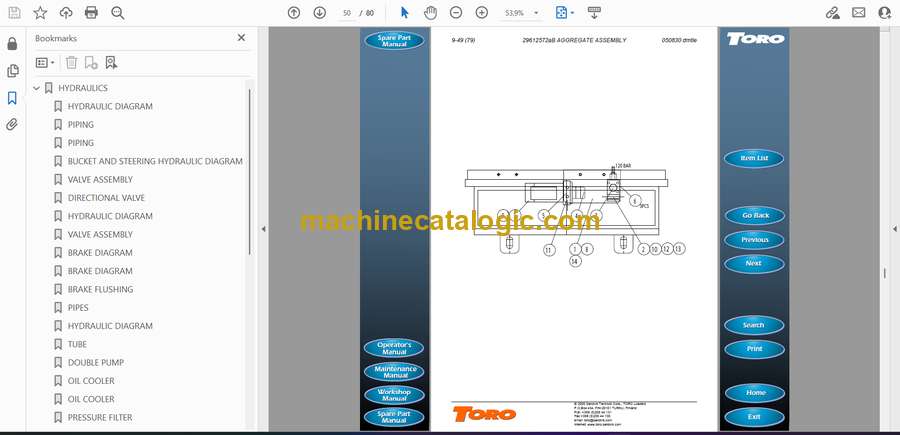Screen dimensions: 900x435
Task: Click the manual's Print button
Action: tap(754, 349)
